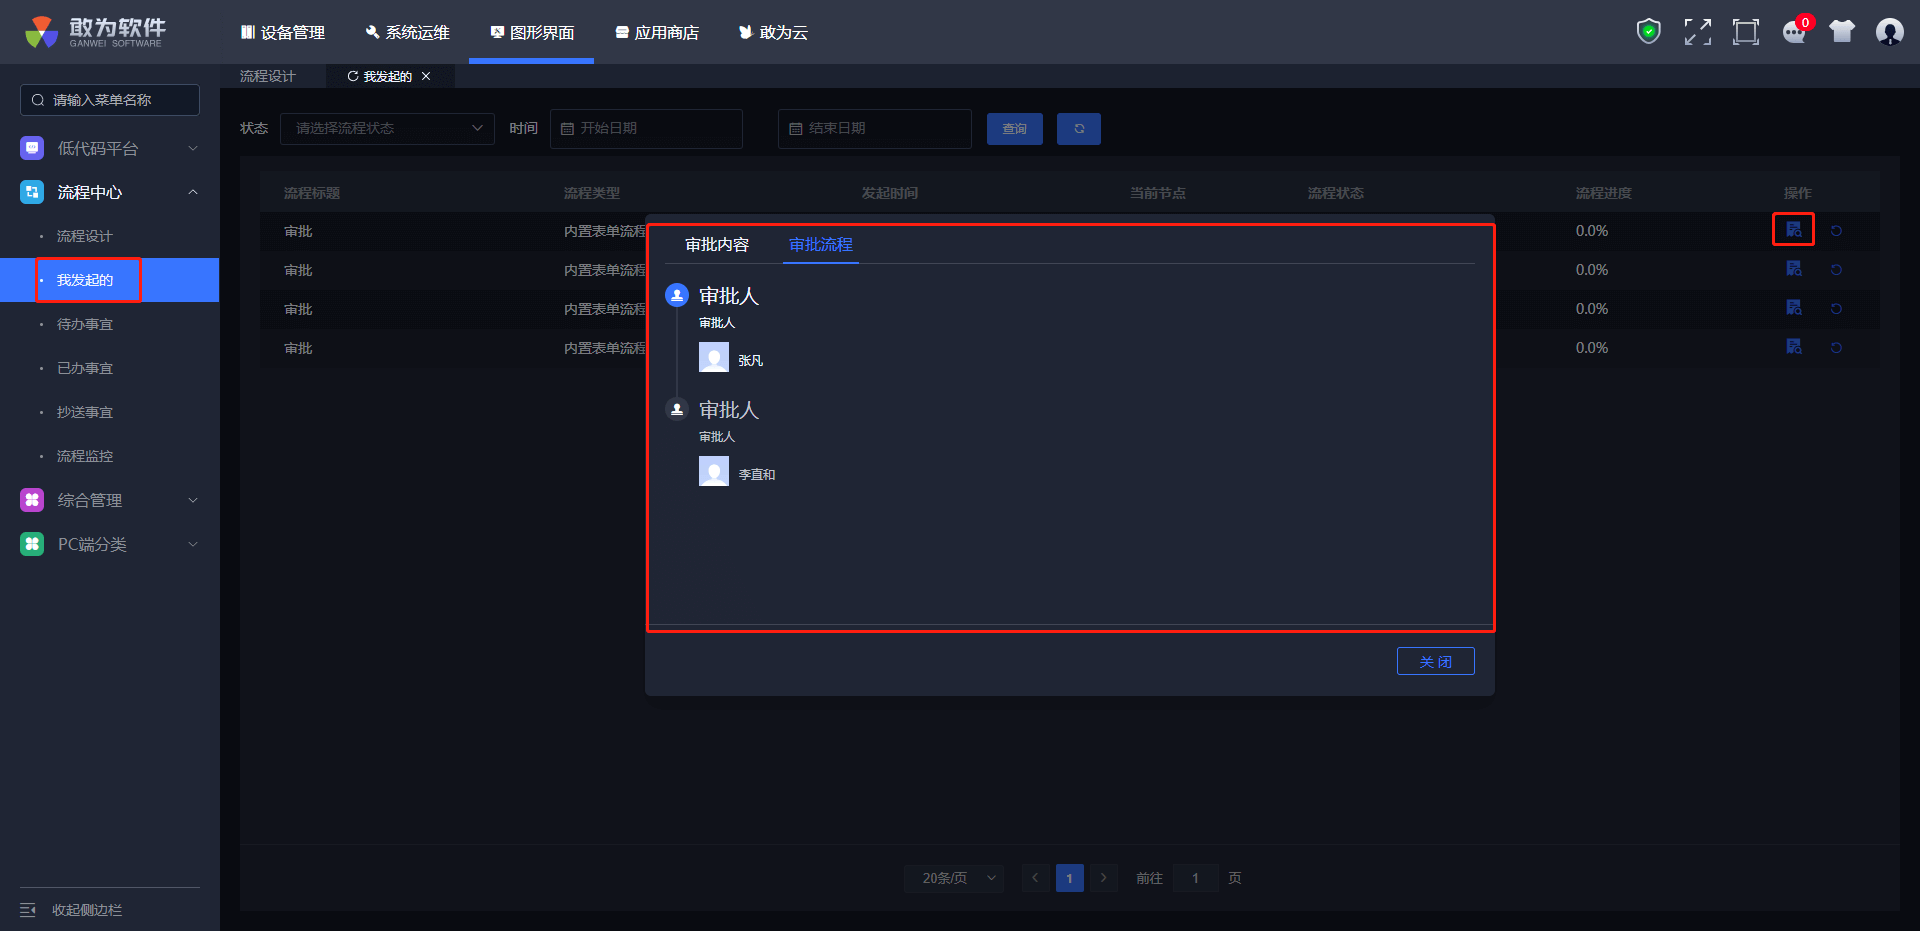Click the 低代码平台 sidebar icon
The height and width of the screenshot is (931, 1920).
click(x=32, y=148)
